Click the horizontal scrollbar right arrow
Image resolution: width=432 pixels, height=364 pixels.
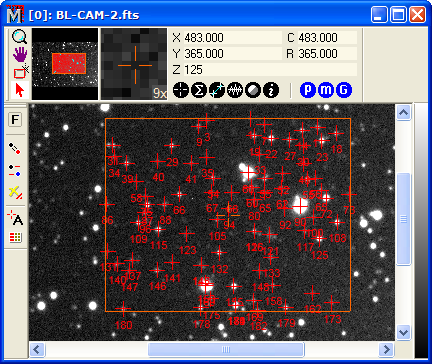tap(386, 350)
